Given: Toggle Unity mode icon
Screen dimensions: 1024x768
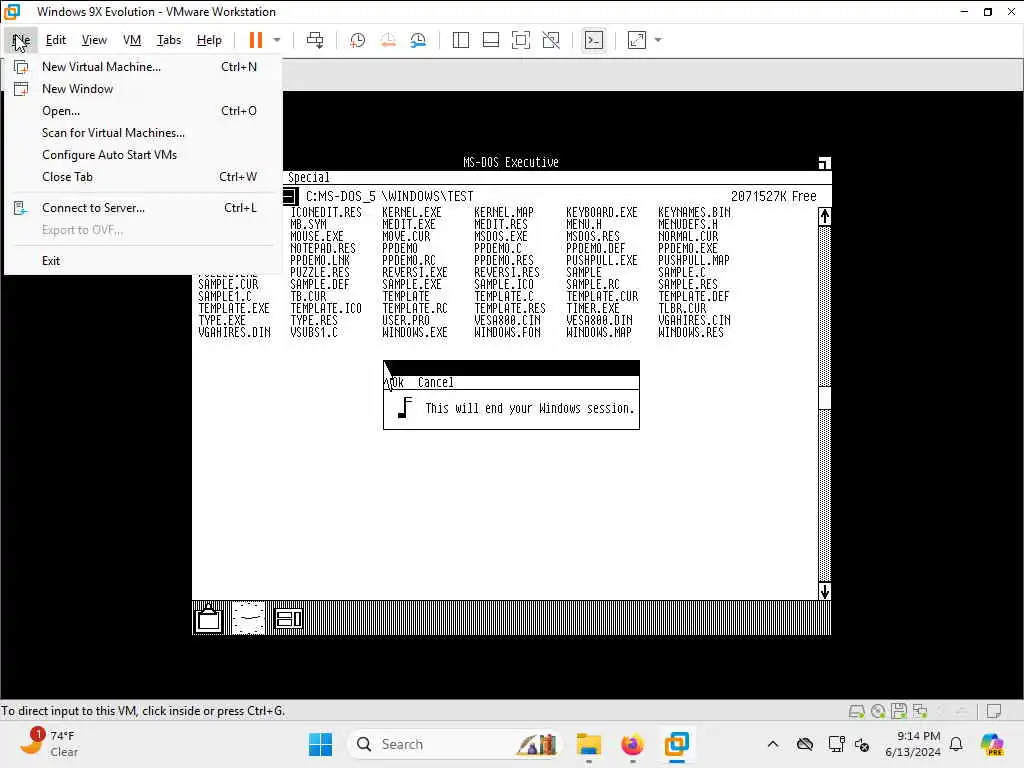Looking at the screenshot, I should [551, 40].
